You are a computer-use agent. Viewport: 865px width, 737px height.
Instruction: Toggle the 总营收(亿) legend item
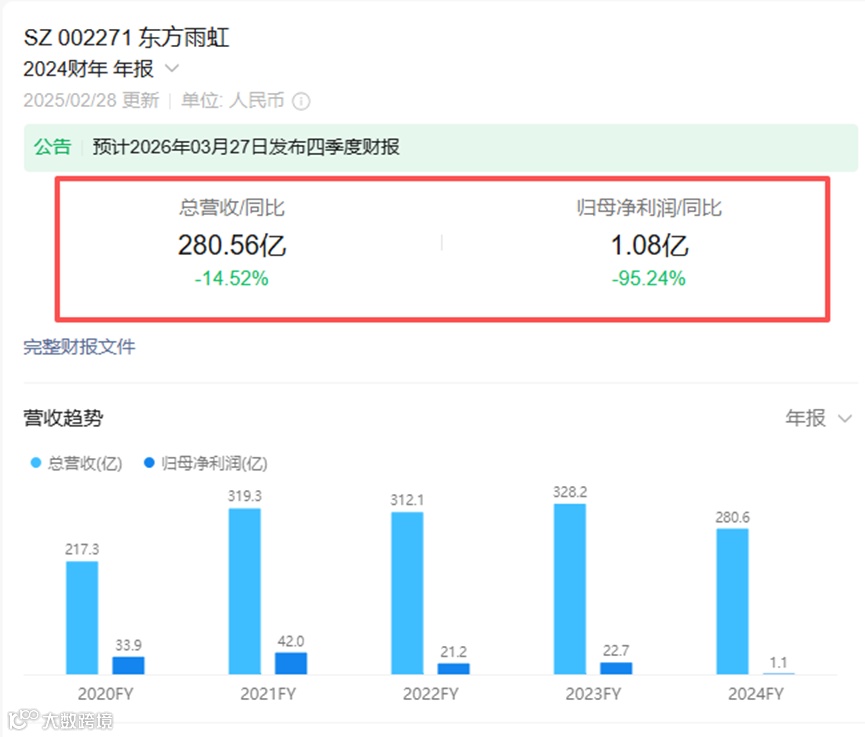pyautogui.click(x=77, y=463)
